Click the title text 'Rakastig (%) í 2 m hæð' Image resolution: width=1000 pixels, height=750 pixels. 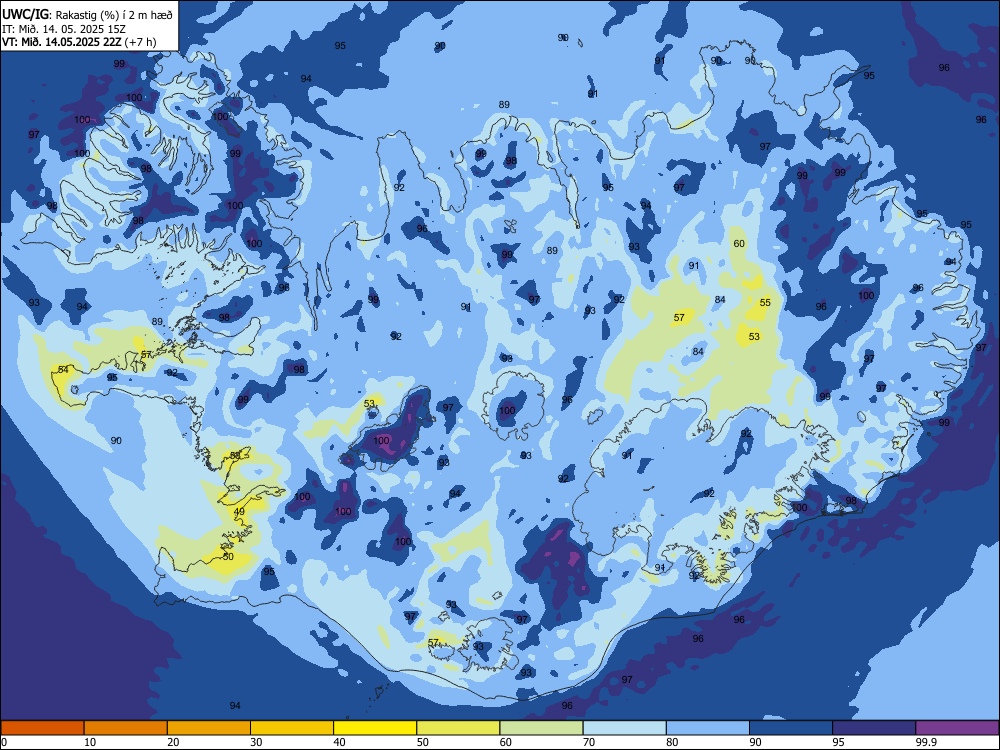(115, 15)
